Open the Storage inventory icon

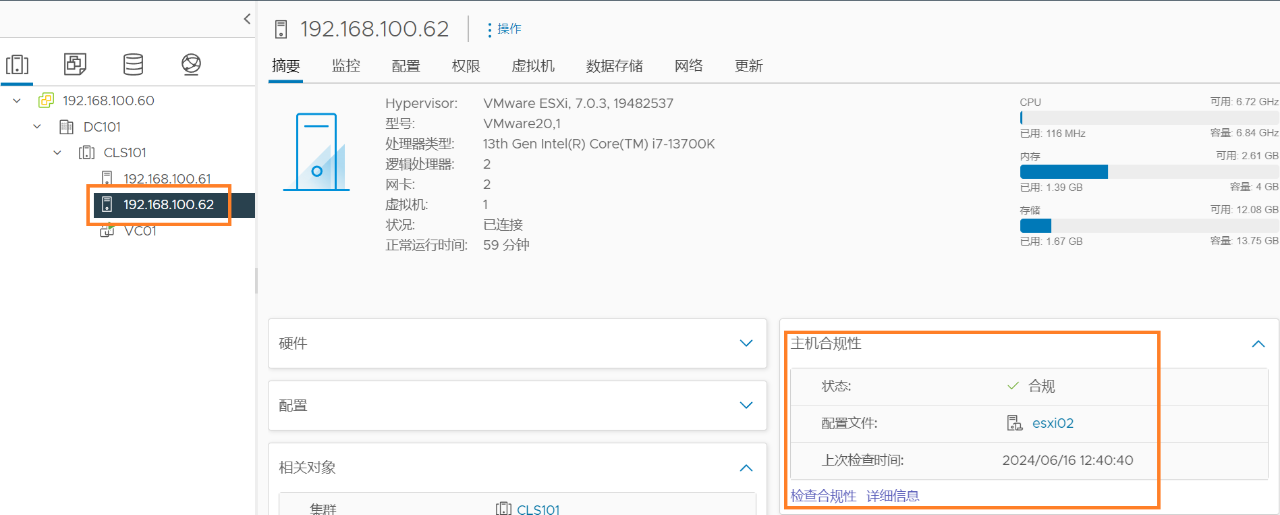click(x=133, y=65)
